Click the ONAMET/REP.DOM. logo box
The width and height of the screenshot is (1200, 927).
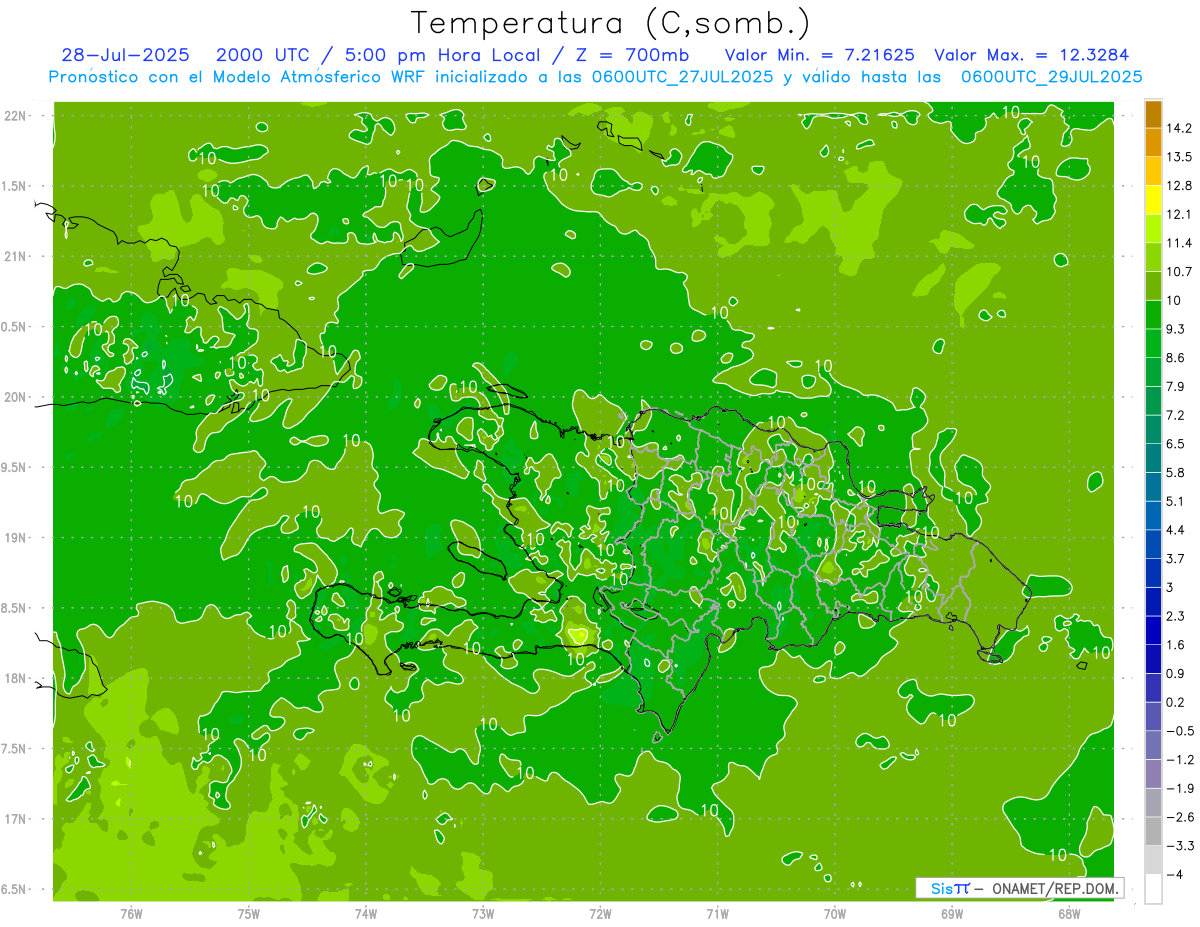(x=1020, y=888)
